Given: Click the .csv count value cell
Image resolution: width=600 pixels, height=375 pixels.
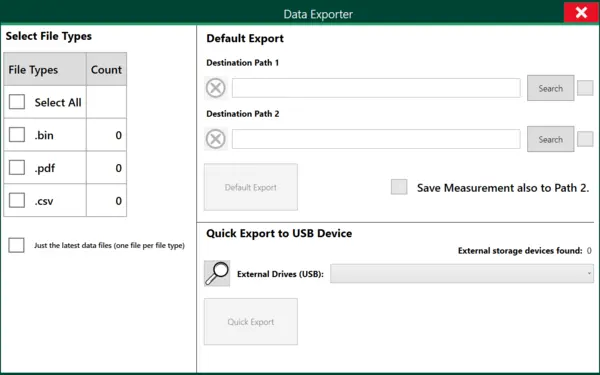Looking at the screenshot, I should coord(106,201).
